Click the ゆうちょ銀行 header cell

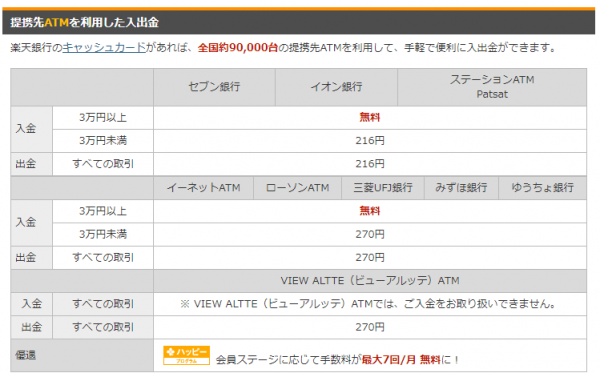543,188
